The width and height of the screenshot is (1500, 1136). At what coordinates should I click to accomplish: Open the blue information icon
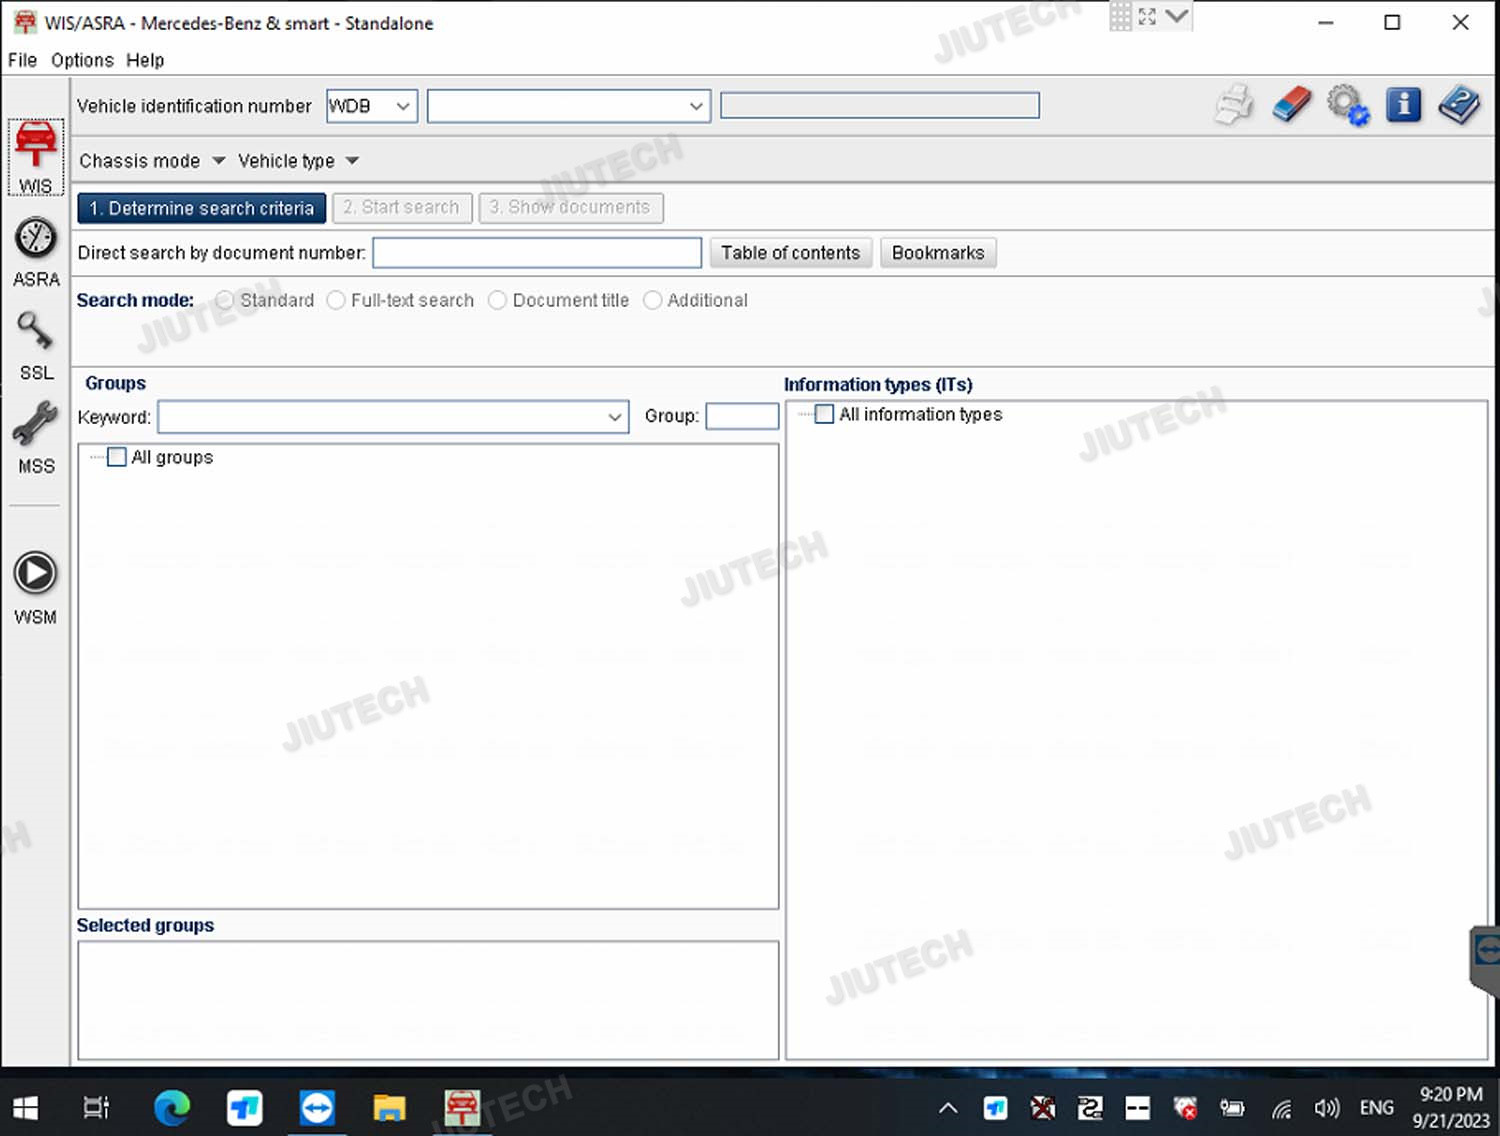pyautogui.click(x=1403, y=105)
